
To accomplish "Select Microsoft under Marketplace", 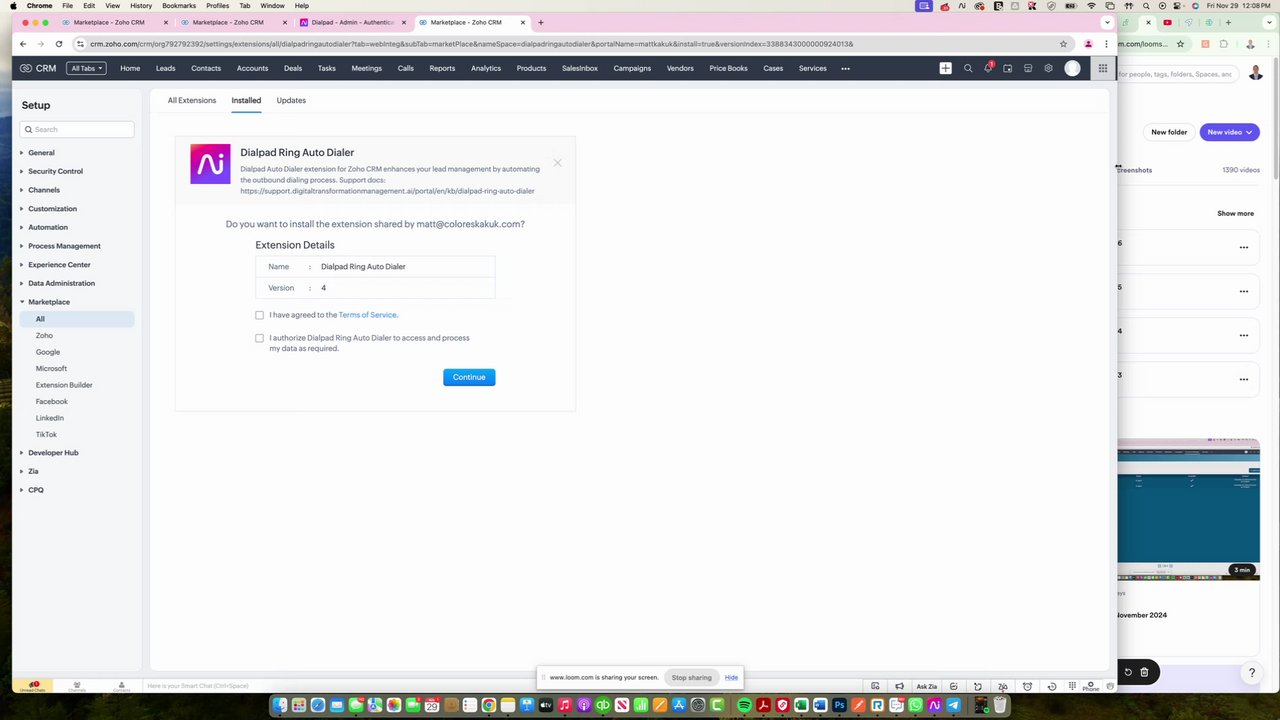I will pyautogui.click(x=51, y=369).
